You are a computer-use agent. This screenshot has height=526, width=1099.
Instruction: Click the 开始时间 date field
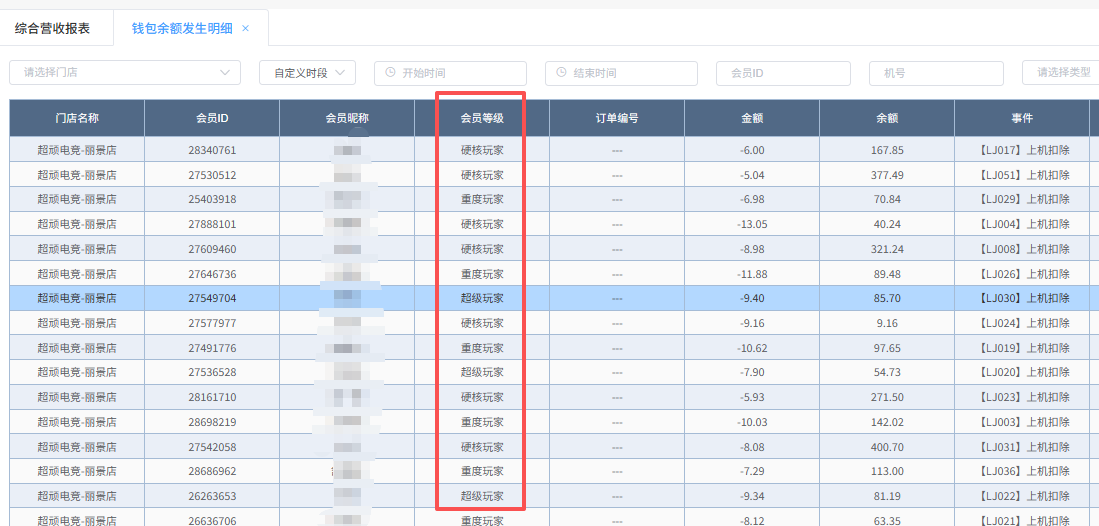tap(451, 73)
